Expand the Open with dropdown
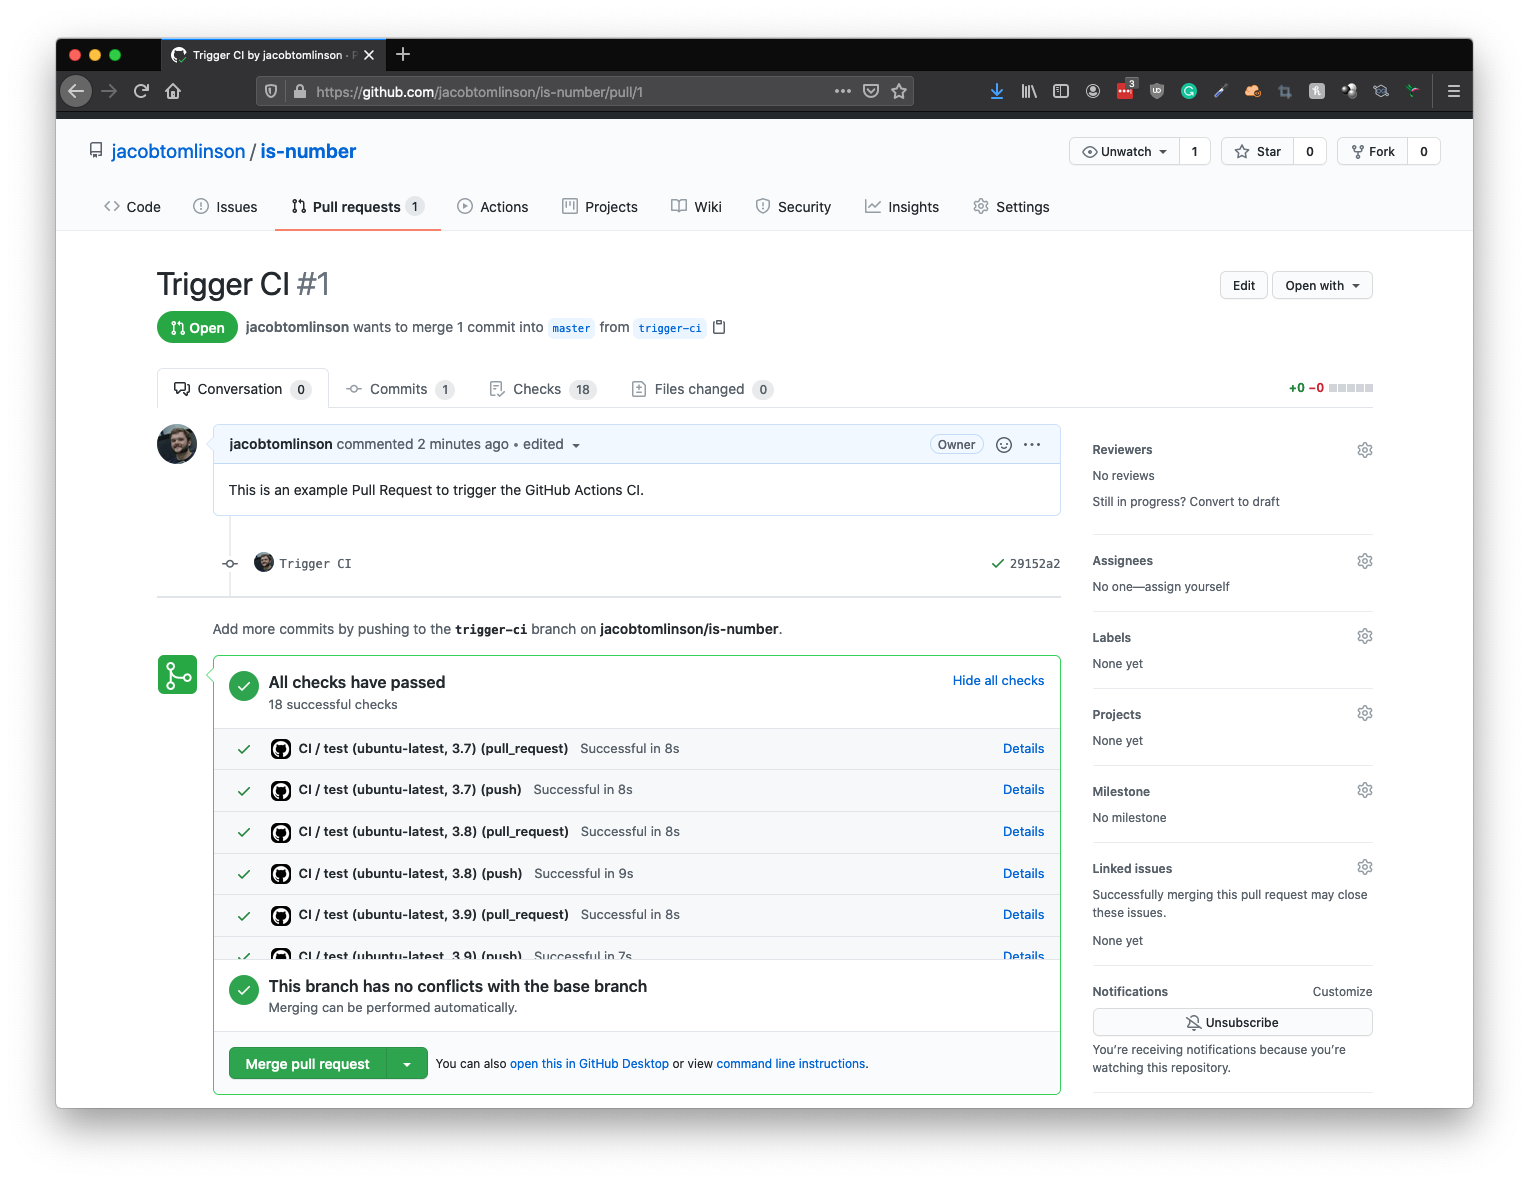The image size is (1529, 1182). 1321,285
